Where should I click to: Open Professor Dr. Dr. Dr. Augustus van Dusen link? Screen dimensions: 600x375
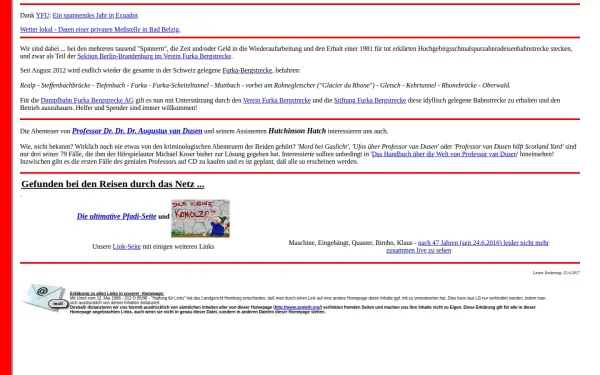[x=137, y=131]
